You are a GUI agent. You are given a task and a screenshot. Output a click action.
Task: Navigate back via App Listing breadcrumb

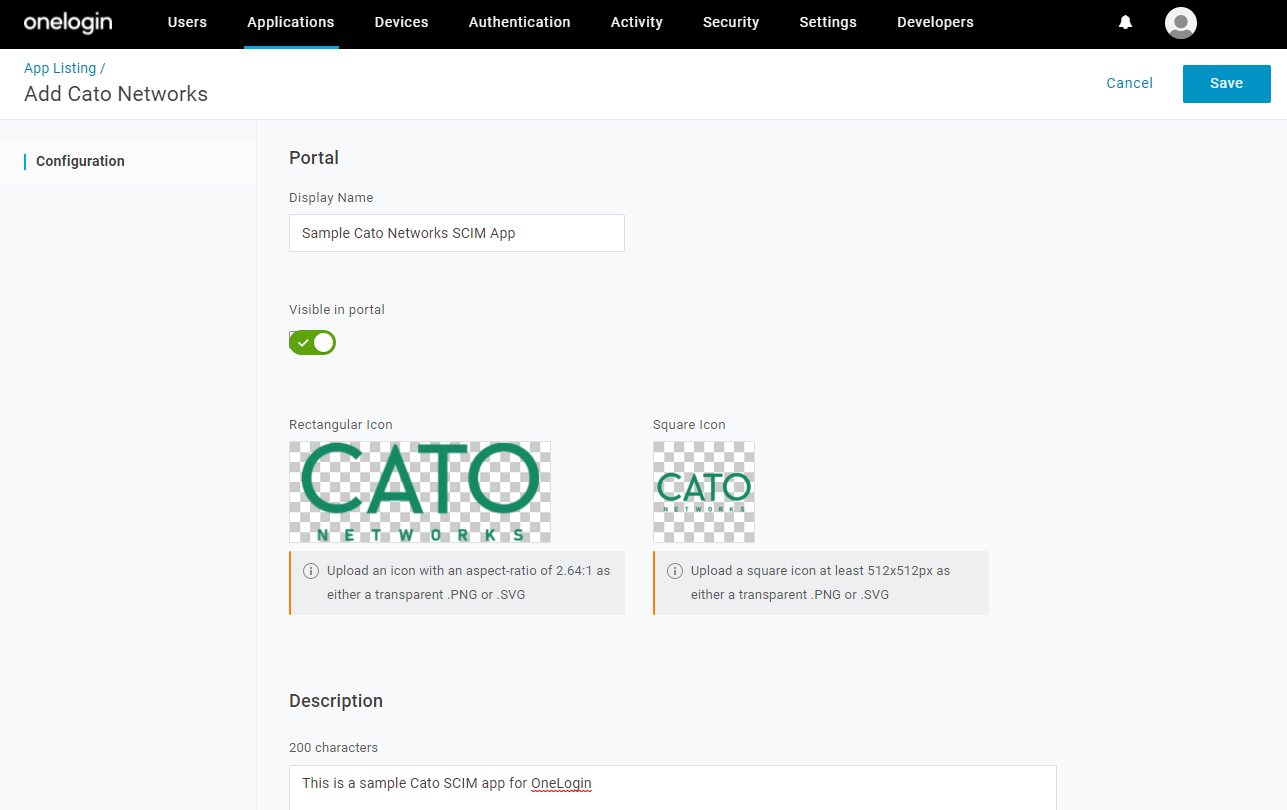pyautogui.click(x=60, y=67)
